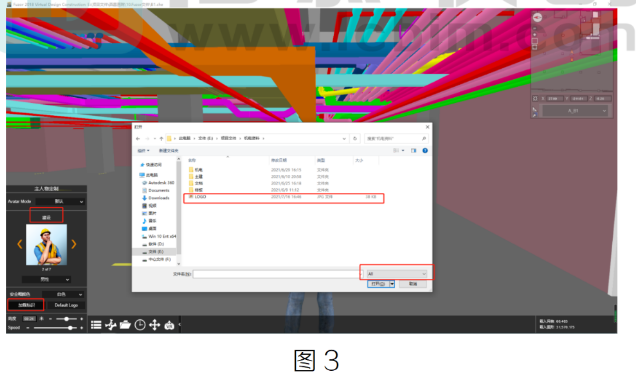Open Documents in dialog sidebar

[x=156, y=191]
